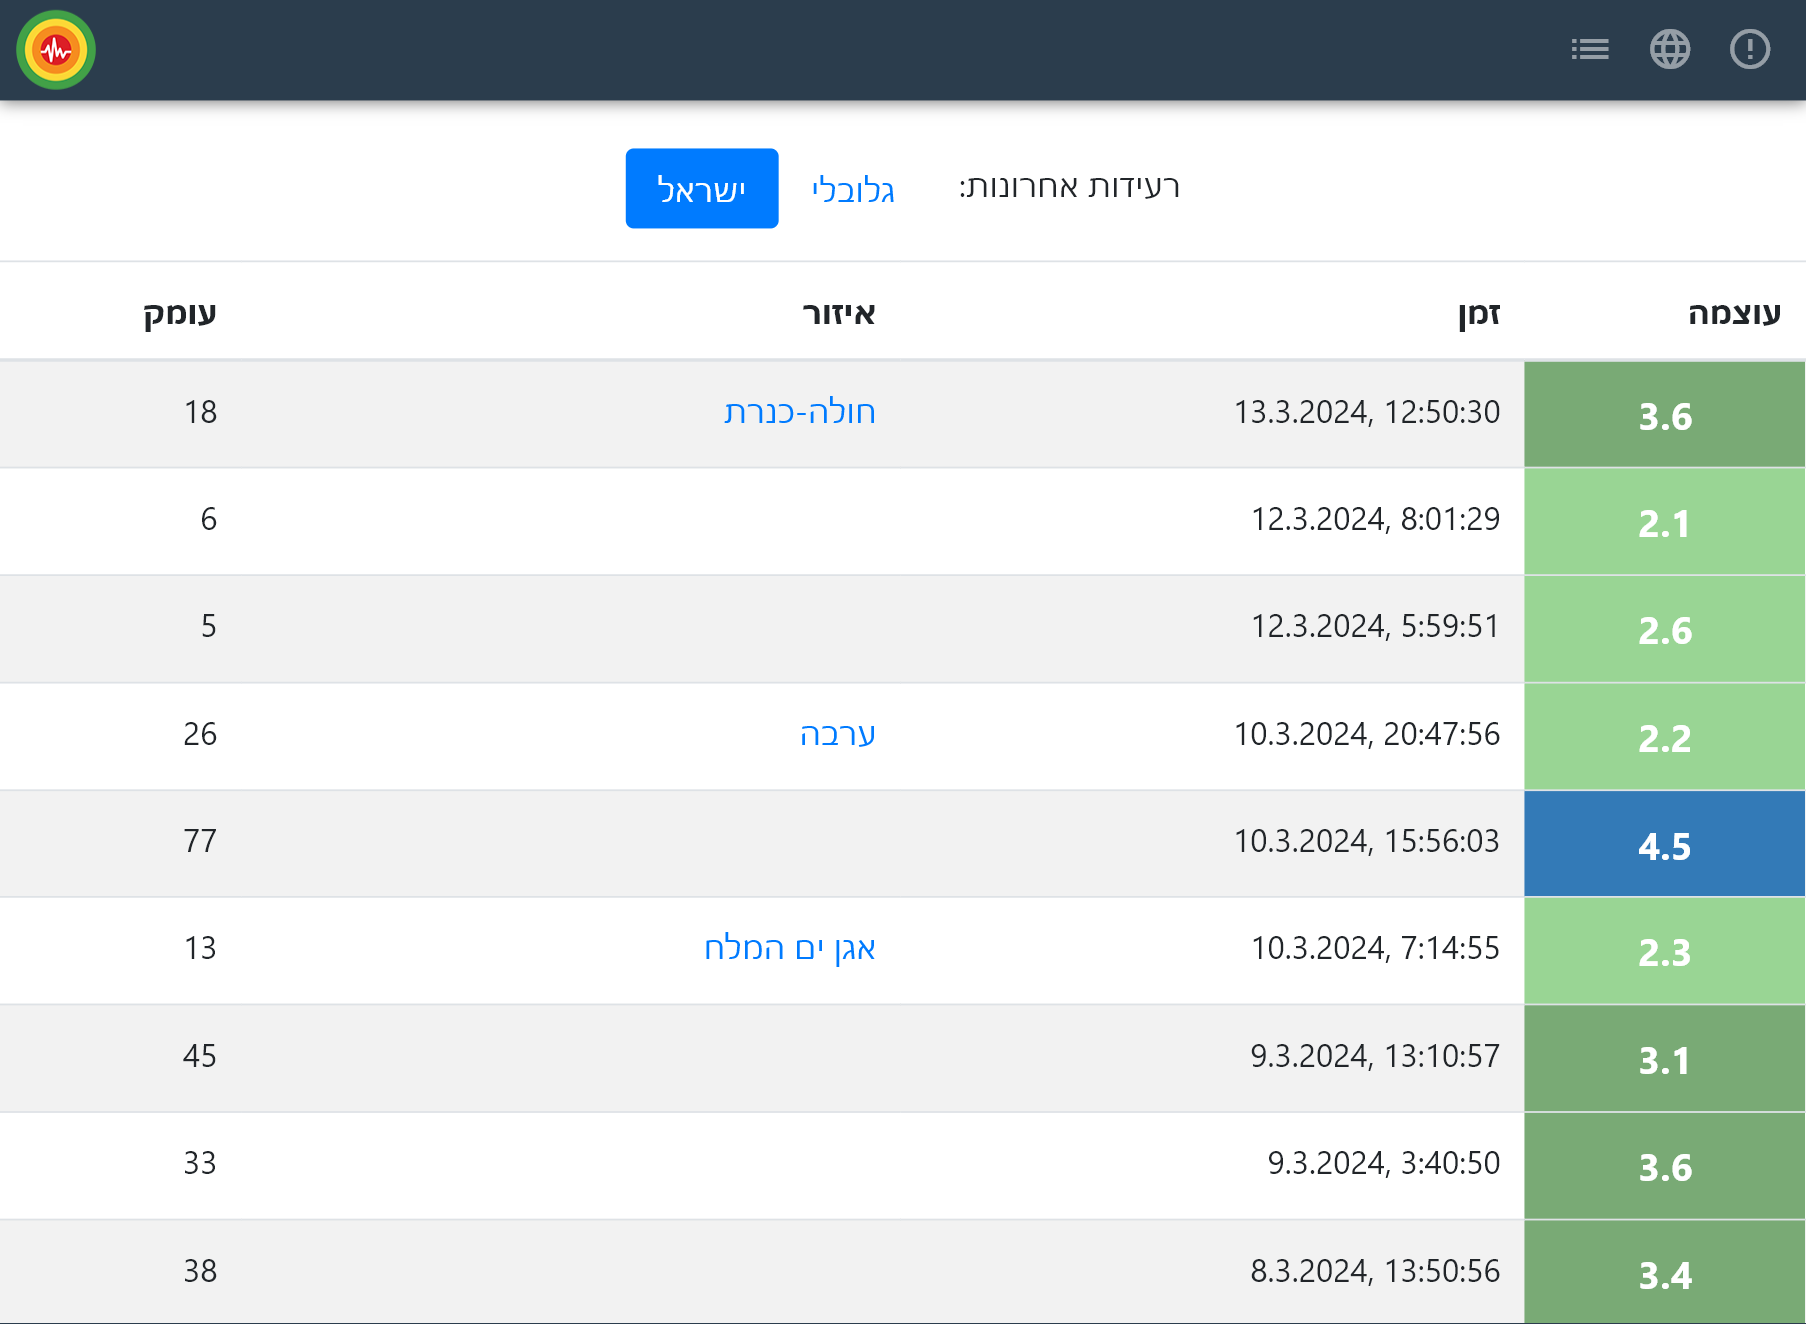
Task: Click the depth value 77
Action: pyautogui.click(x=200, y=841)
